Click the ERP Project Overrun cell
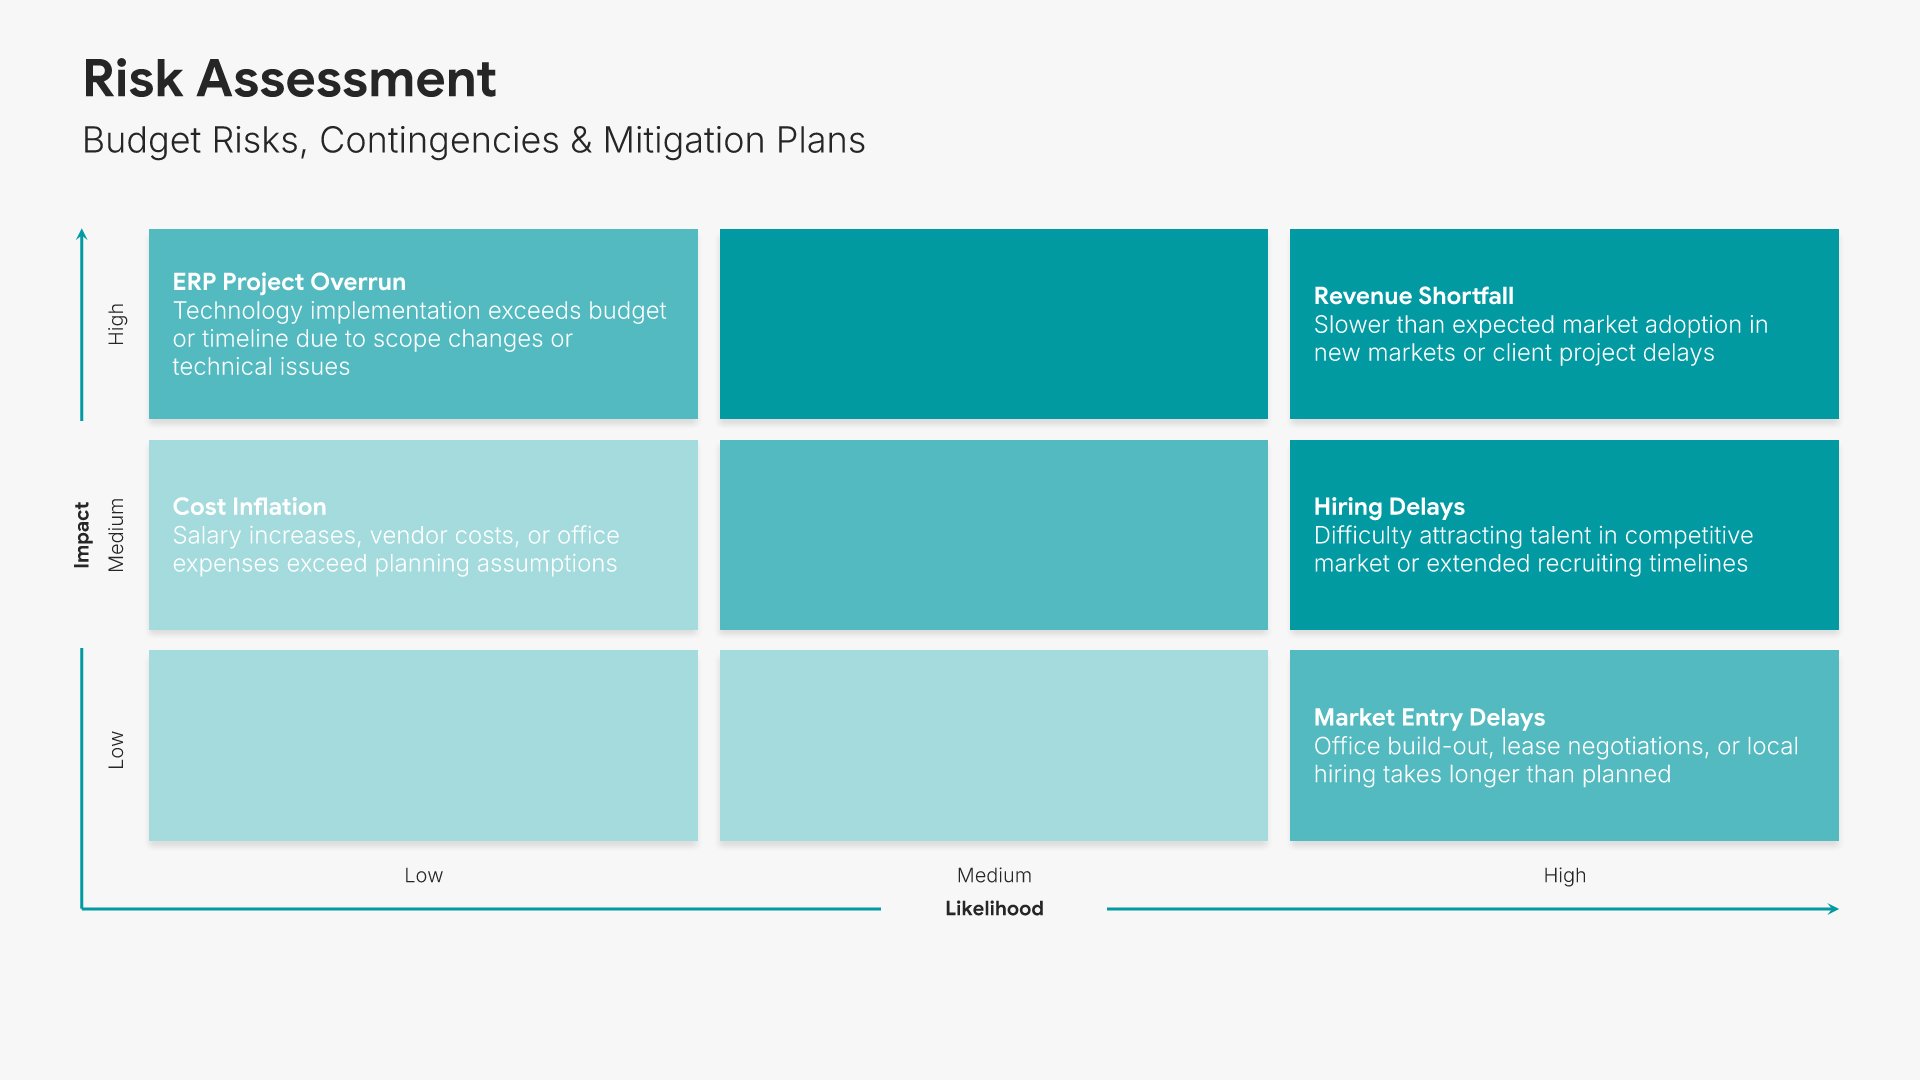The image size is (1920, 1080). coord(423,324)
